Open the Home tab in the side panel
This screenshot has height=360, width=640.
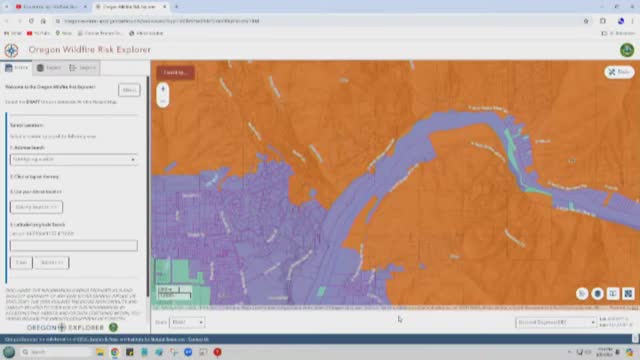click(x=16, y=68)
